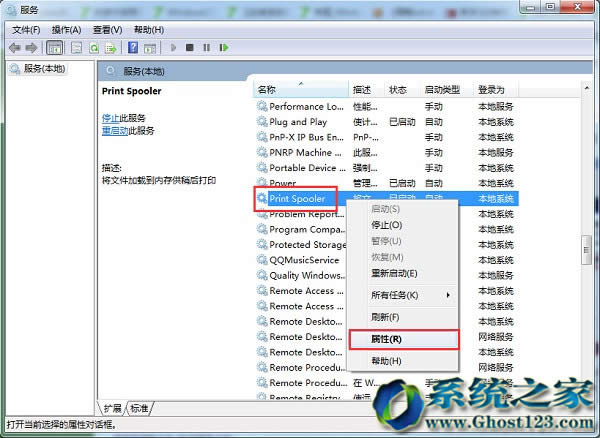Screen dimensions: 600x438
Task: Select the Program Compa... service
Action: [x=300, y=229]
